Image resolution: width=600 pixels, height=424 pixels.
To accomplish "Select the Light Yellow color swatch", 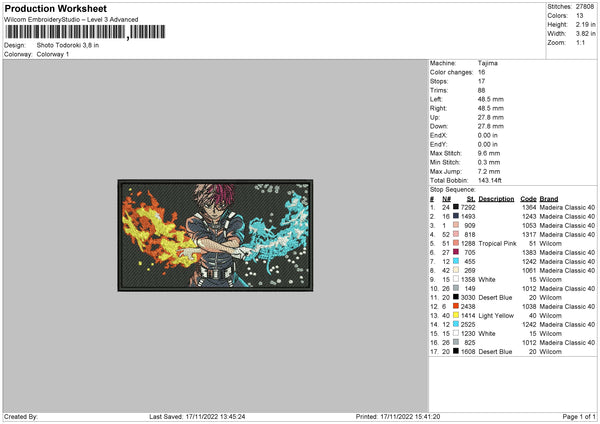I will coord(456,315).
